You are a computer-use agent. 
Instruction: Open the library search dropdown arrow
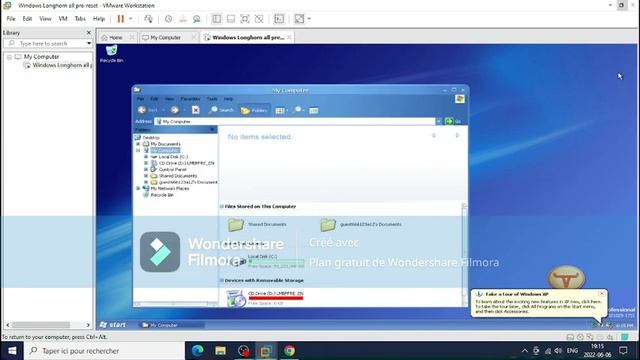89,43
